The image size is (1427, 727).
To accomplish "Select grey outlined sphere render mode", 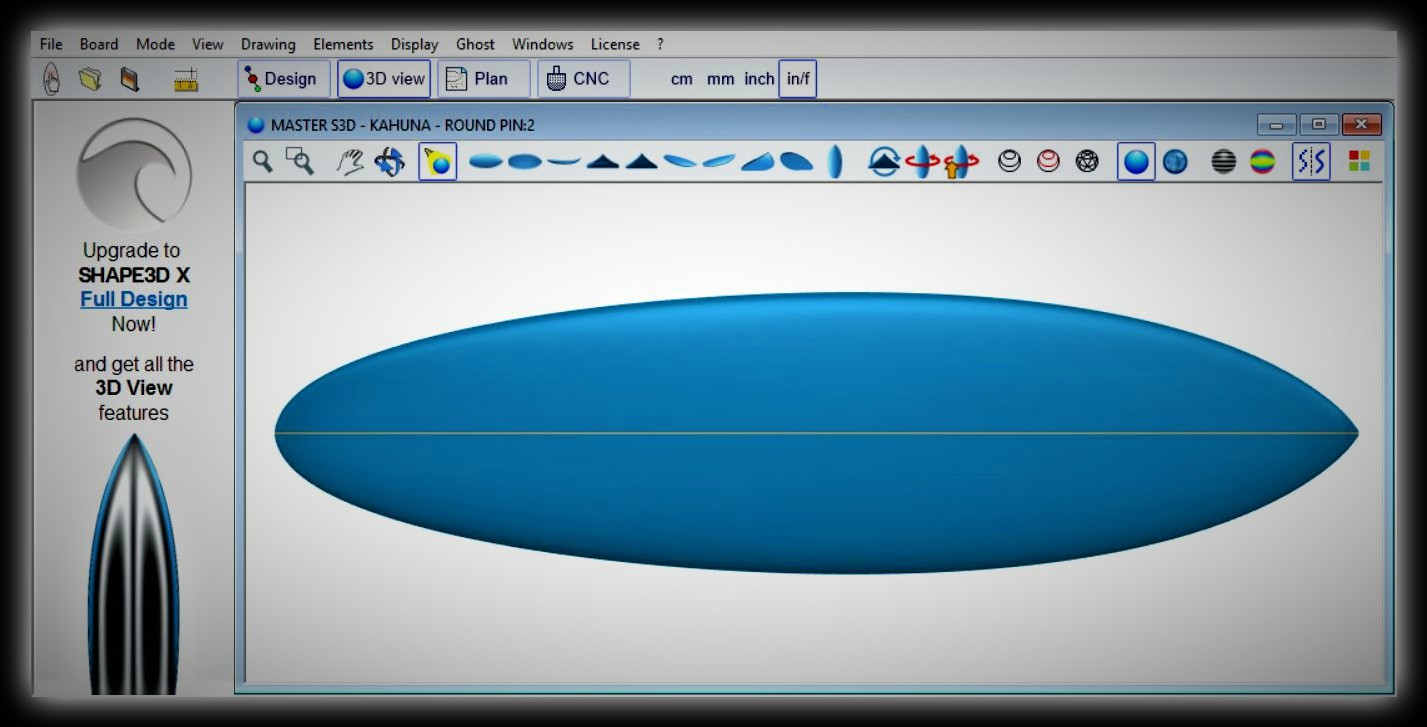I will (x=1010, y=161).
